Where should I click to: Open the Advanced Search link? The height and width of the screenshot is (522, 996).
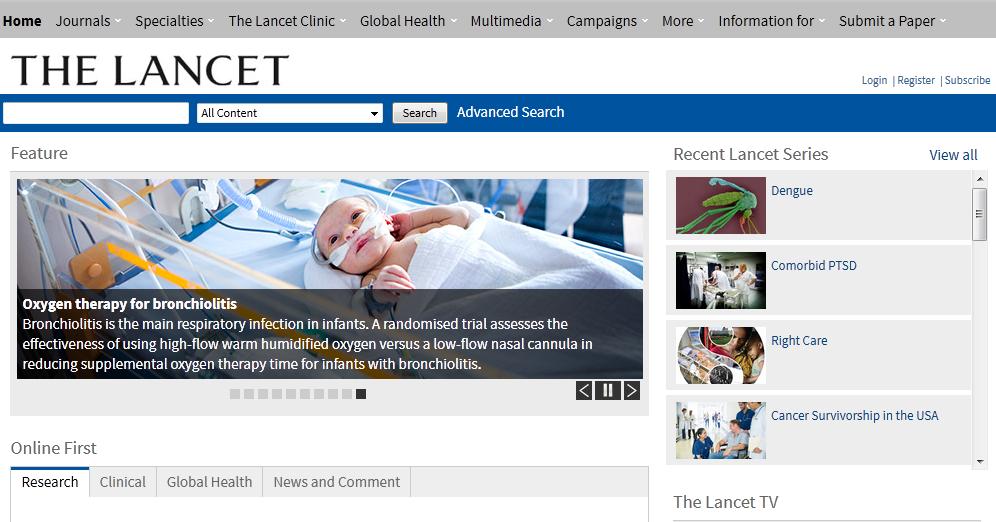(510, 112)
